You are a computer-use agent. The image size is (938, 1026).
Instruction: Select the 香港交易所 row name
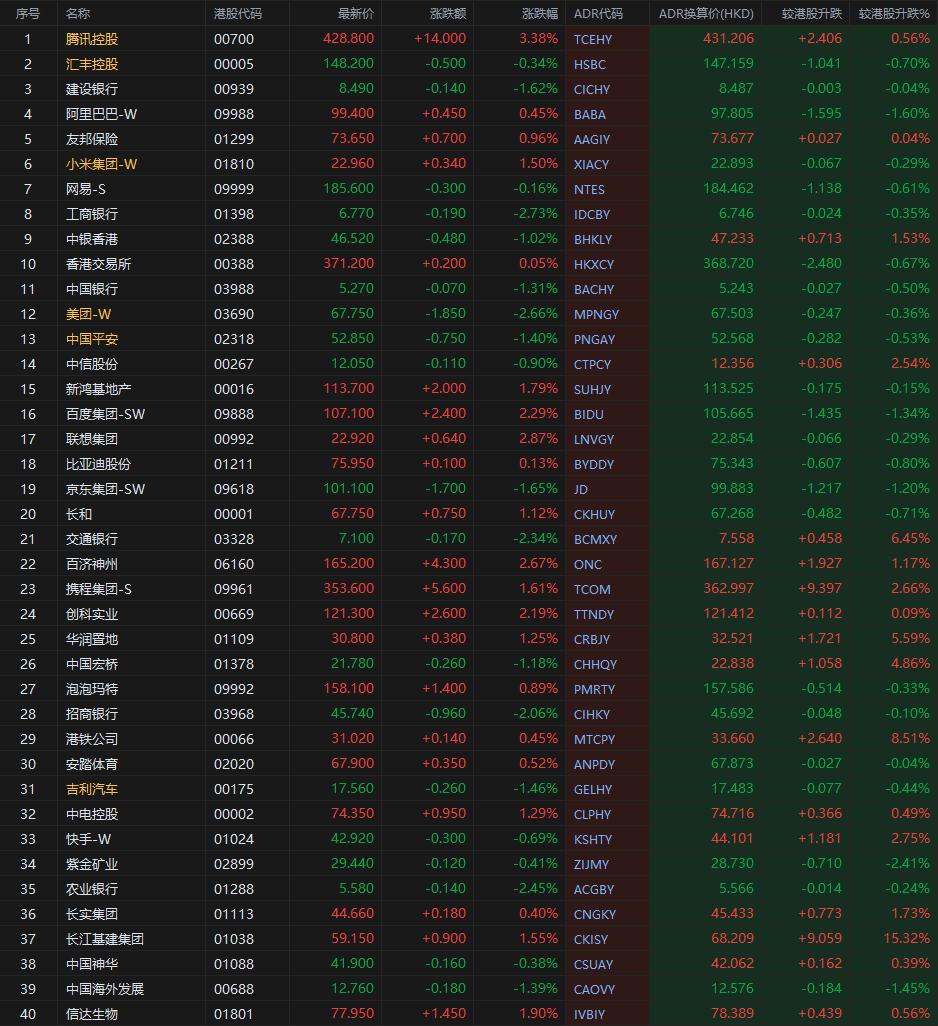(98, 264)
